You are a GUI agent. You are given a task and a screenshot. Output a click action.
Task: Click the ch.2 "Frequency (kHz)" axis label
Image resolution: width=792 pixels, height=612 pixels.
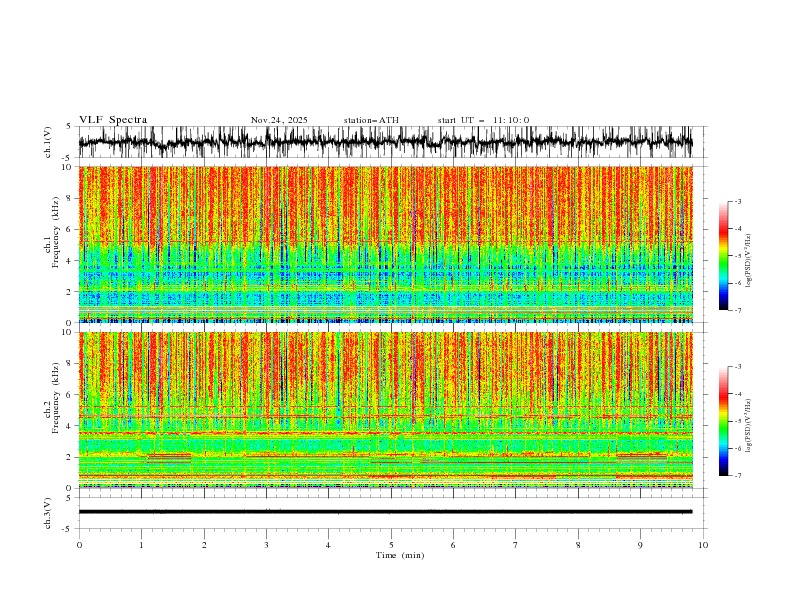pyautogui.click(x=55, y=398)
